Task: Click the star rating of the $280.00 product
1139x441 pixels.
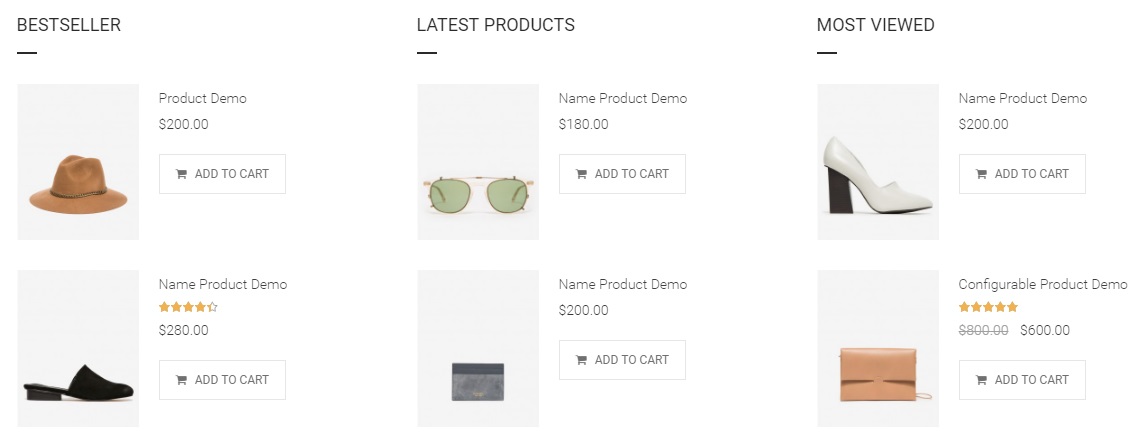Action: [x=188, y=307]
